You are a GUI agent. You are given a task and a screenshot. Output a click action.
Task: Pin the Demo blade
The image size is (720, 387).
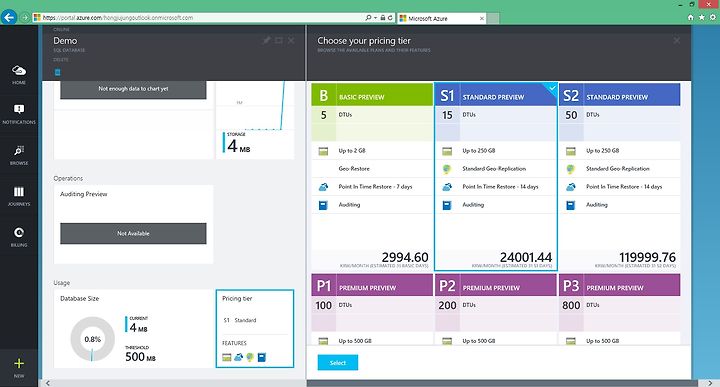click(x=266, y=40)
